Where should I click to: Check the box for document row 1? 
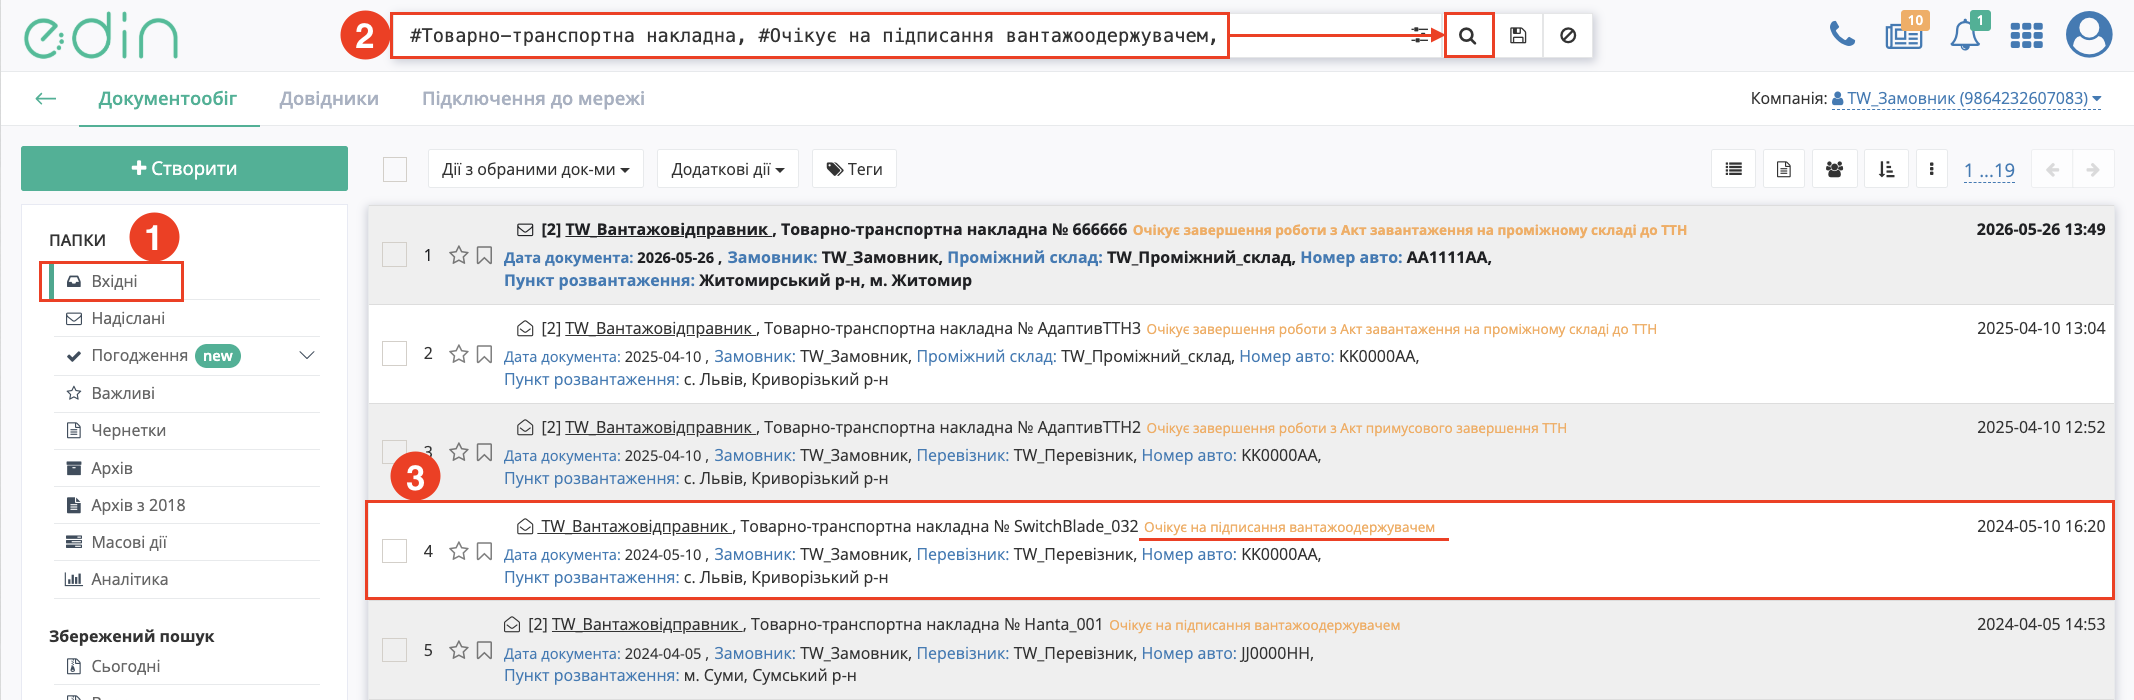click(395, 255)
